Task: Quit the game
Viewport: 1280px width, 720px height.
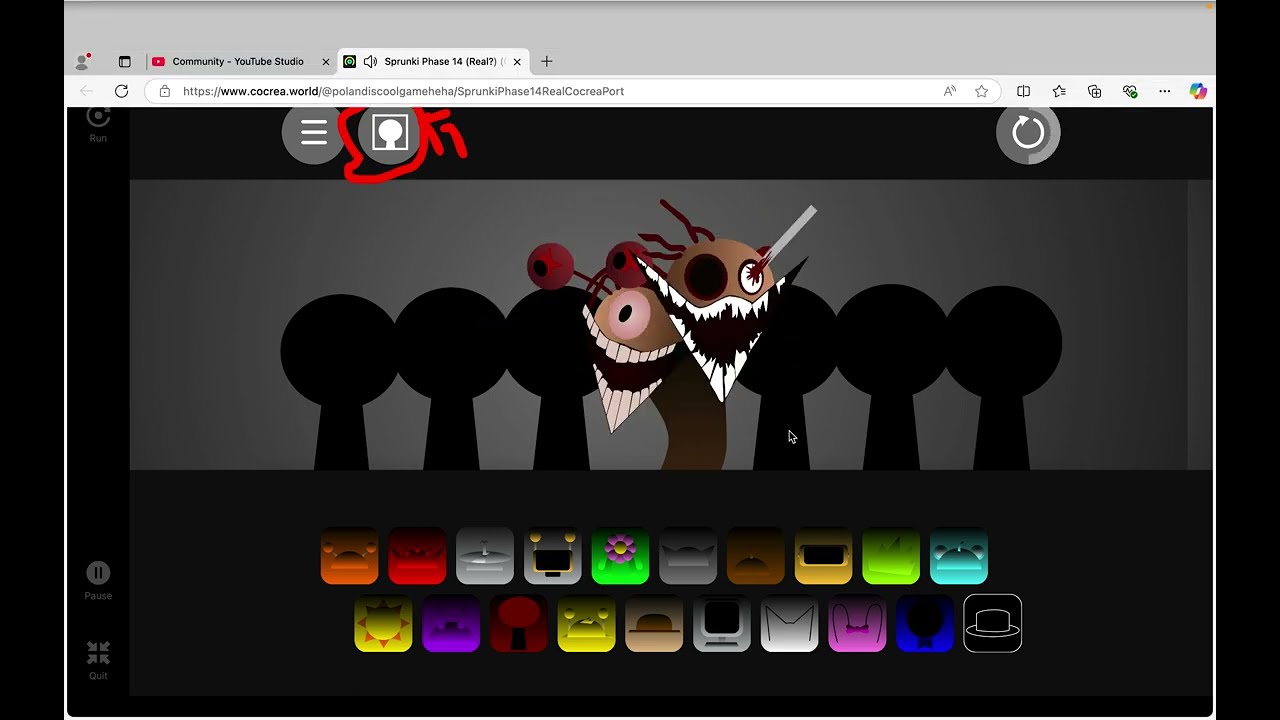Action: (98, 661)
